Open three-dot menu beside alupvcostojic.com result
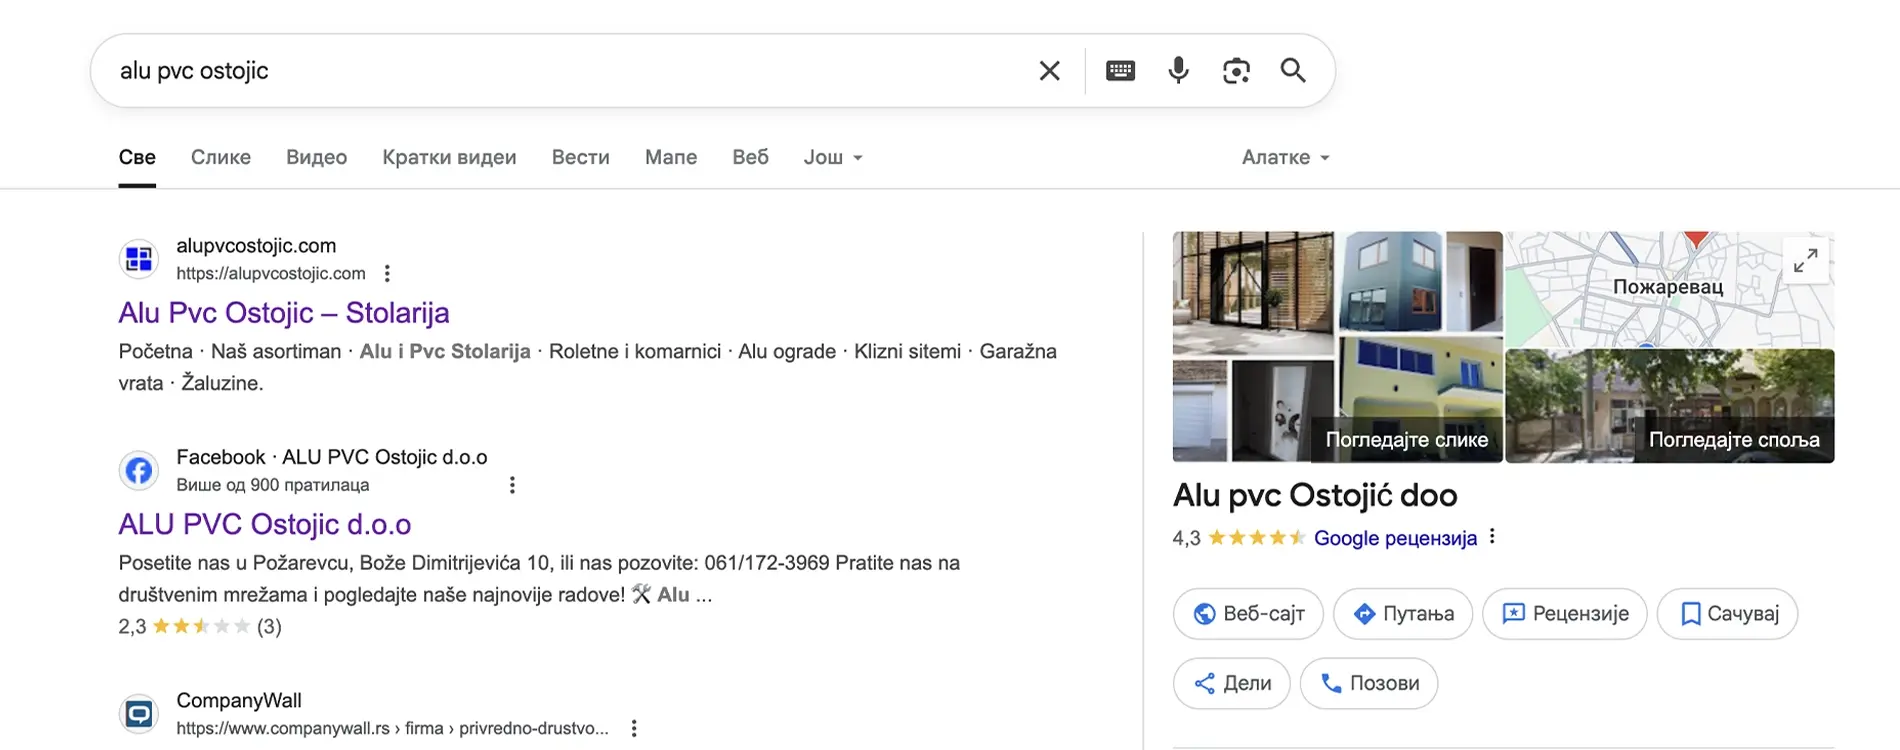This screenshot has height=750, width=1900. [387, 273]
